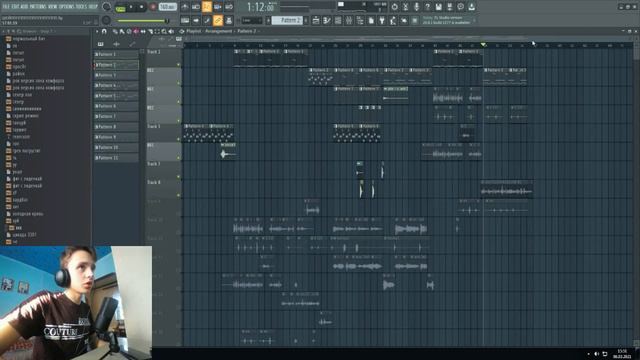Toggle typing keyboard to piano icon
This screenshot has height=360, width=640.
point(185,20)
